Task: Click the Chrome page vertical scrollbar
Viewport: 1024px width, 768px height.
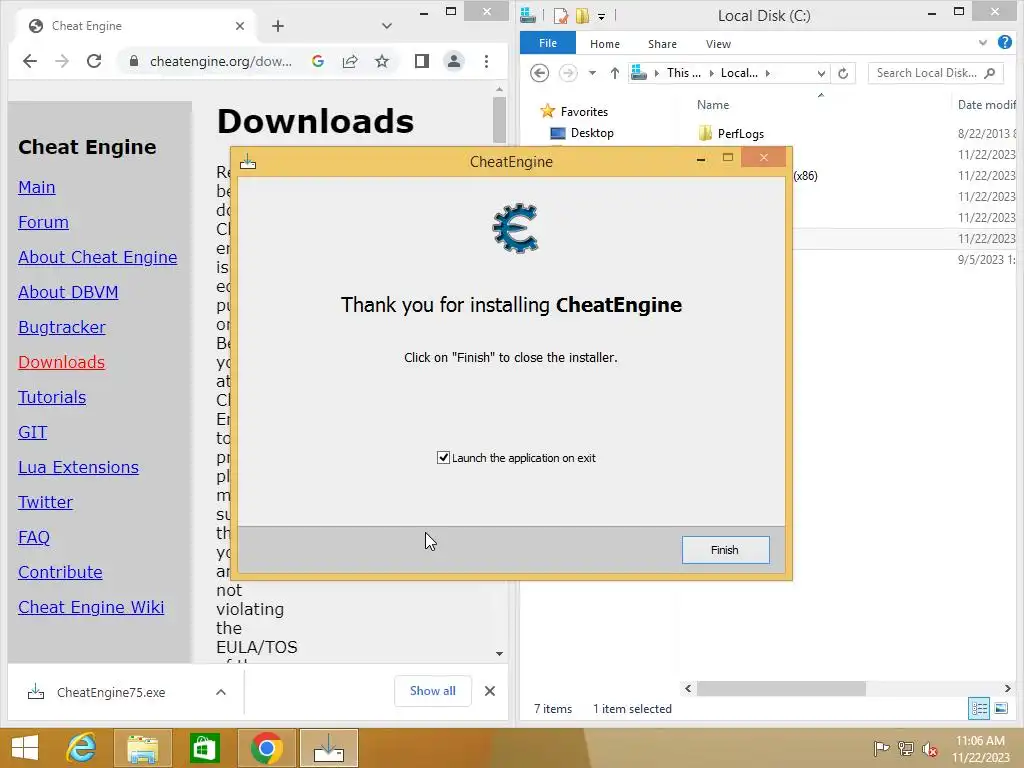Action: [500, 120]
